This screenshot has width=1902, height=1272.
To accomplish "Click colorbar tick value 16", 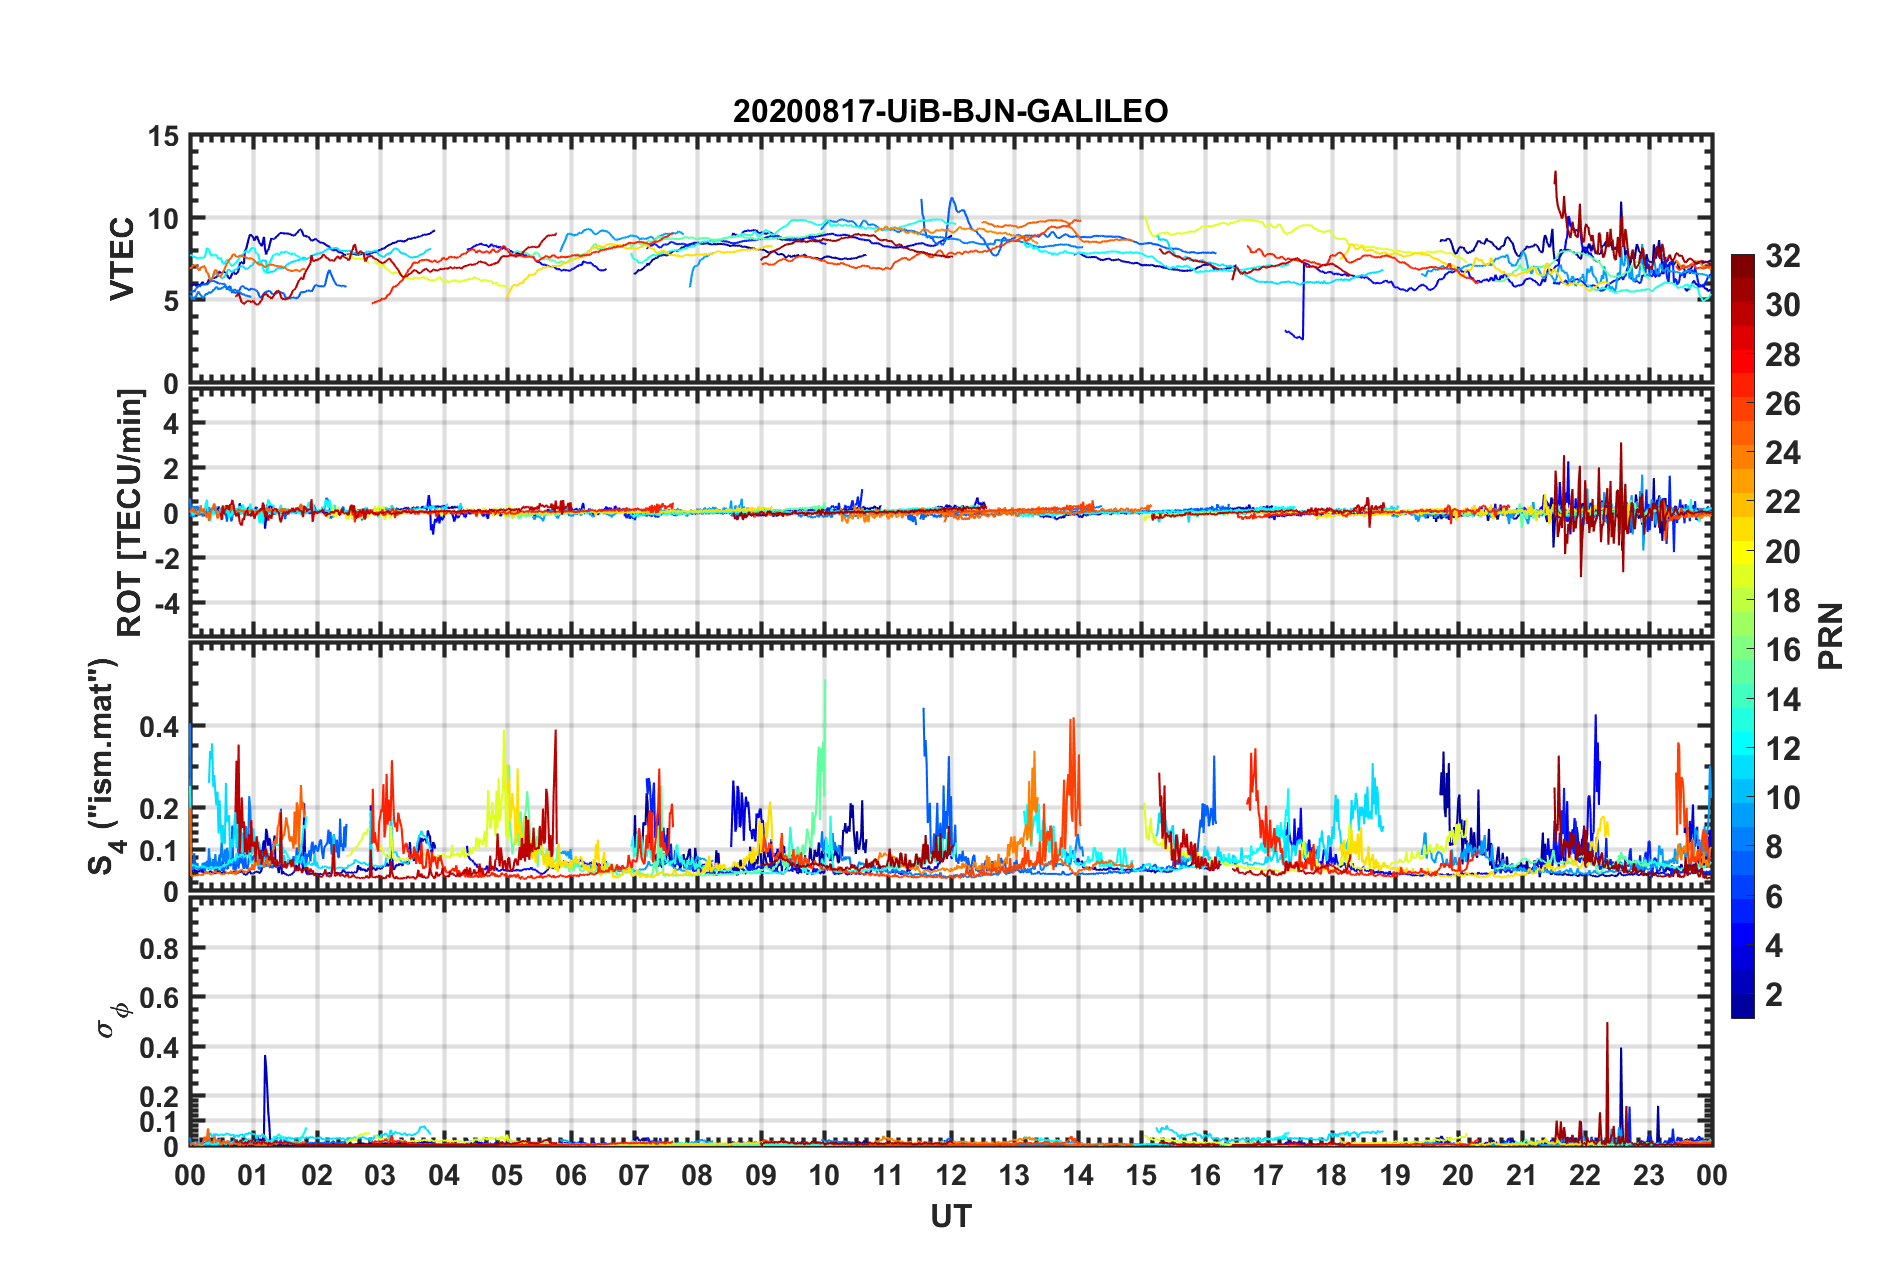I will click(x=1783, y=650).
